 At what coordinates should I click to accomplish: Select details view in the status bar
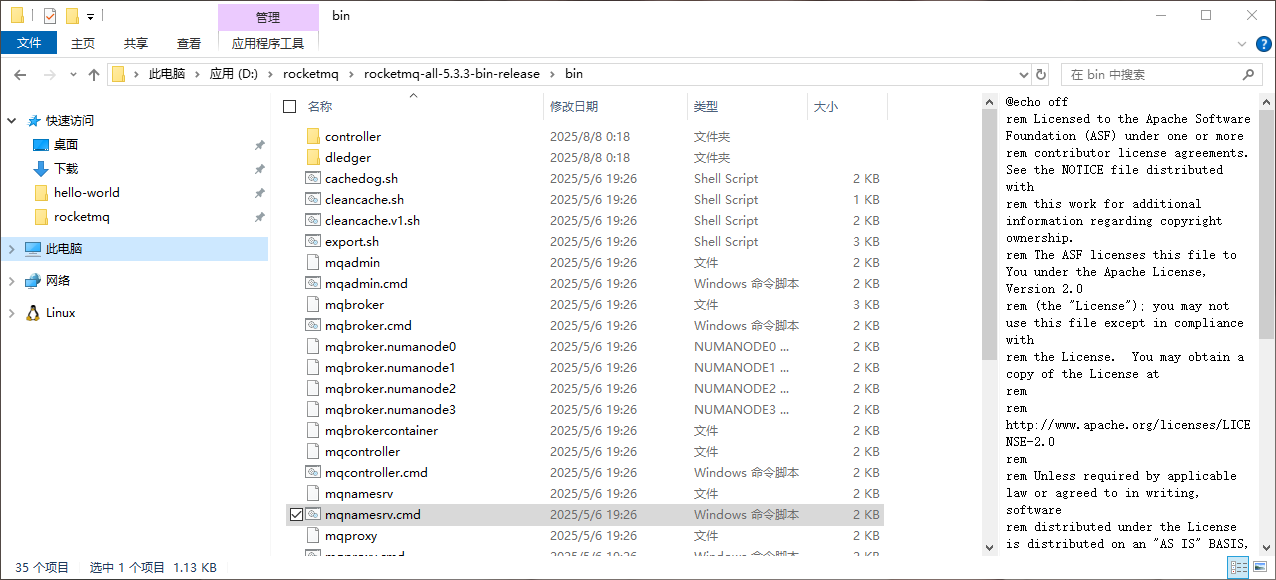coord(1239,567)
